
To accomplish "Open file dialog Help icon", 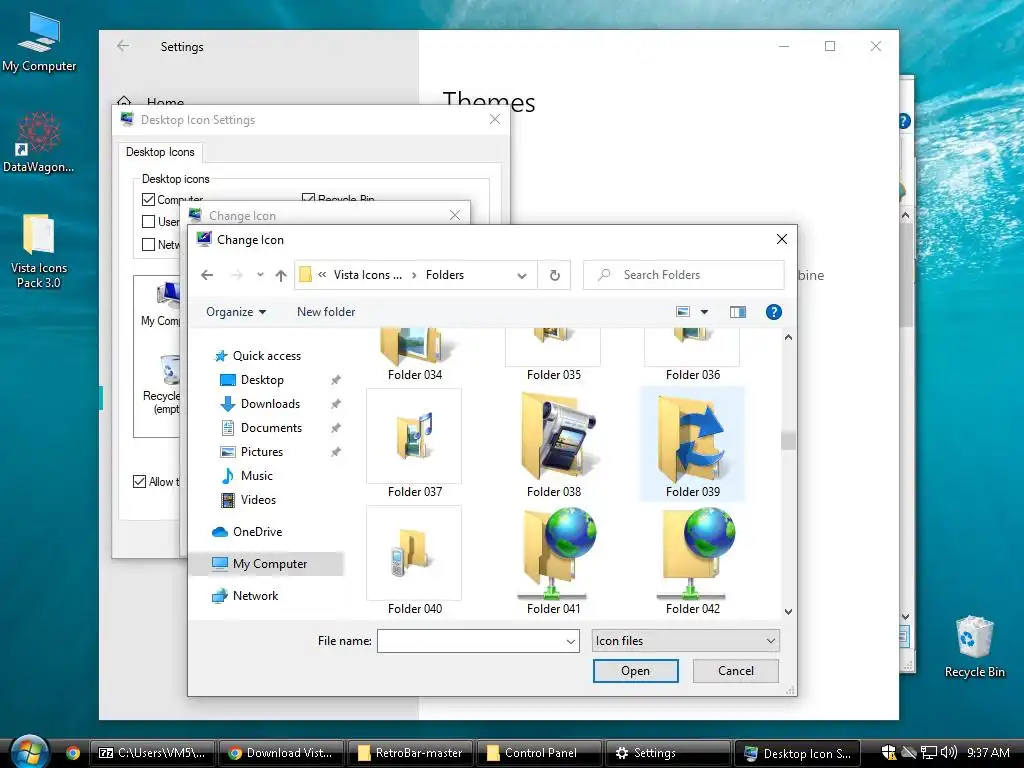I will 773,312.
